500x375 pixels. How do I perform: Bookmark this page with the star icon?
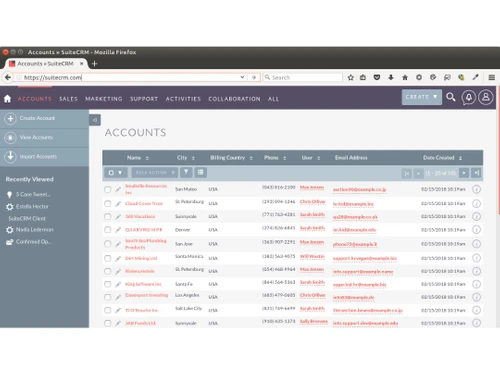350,77
